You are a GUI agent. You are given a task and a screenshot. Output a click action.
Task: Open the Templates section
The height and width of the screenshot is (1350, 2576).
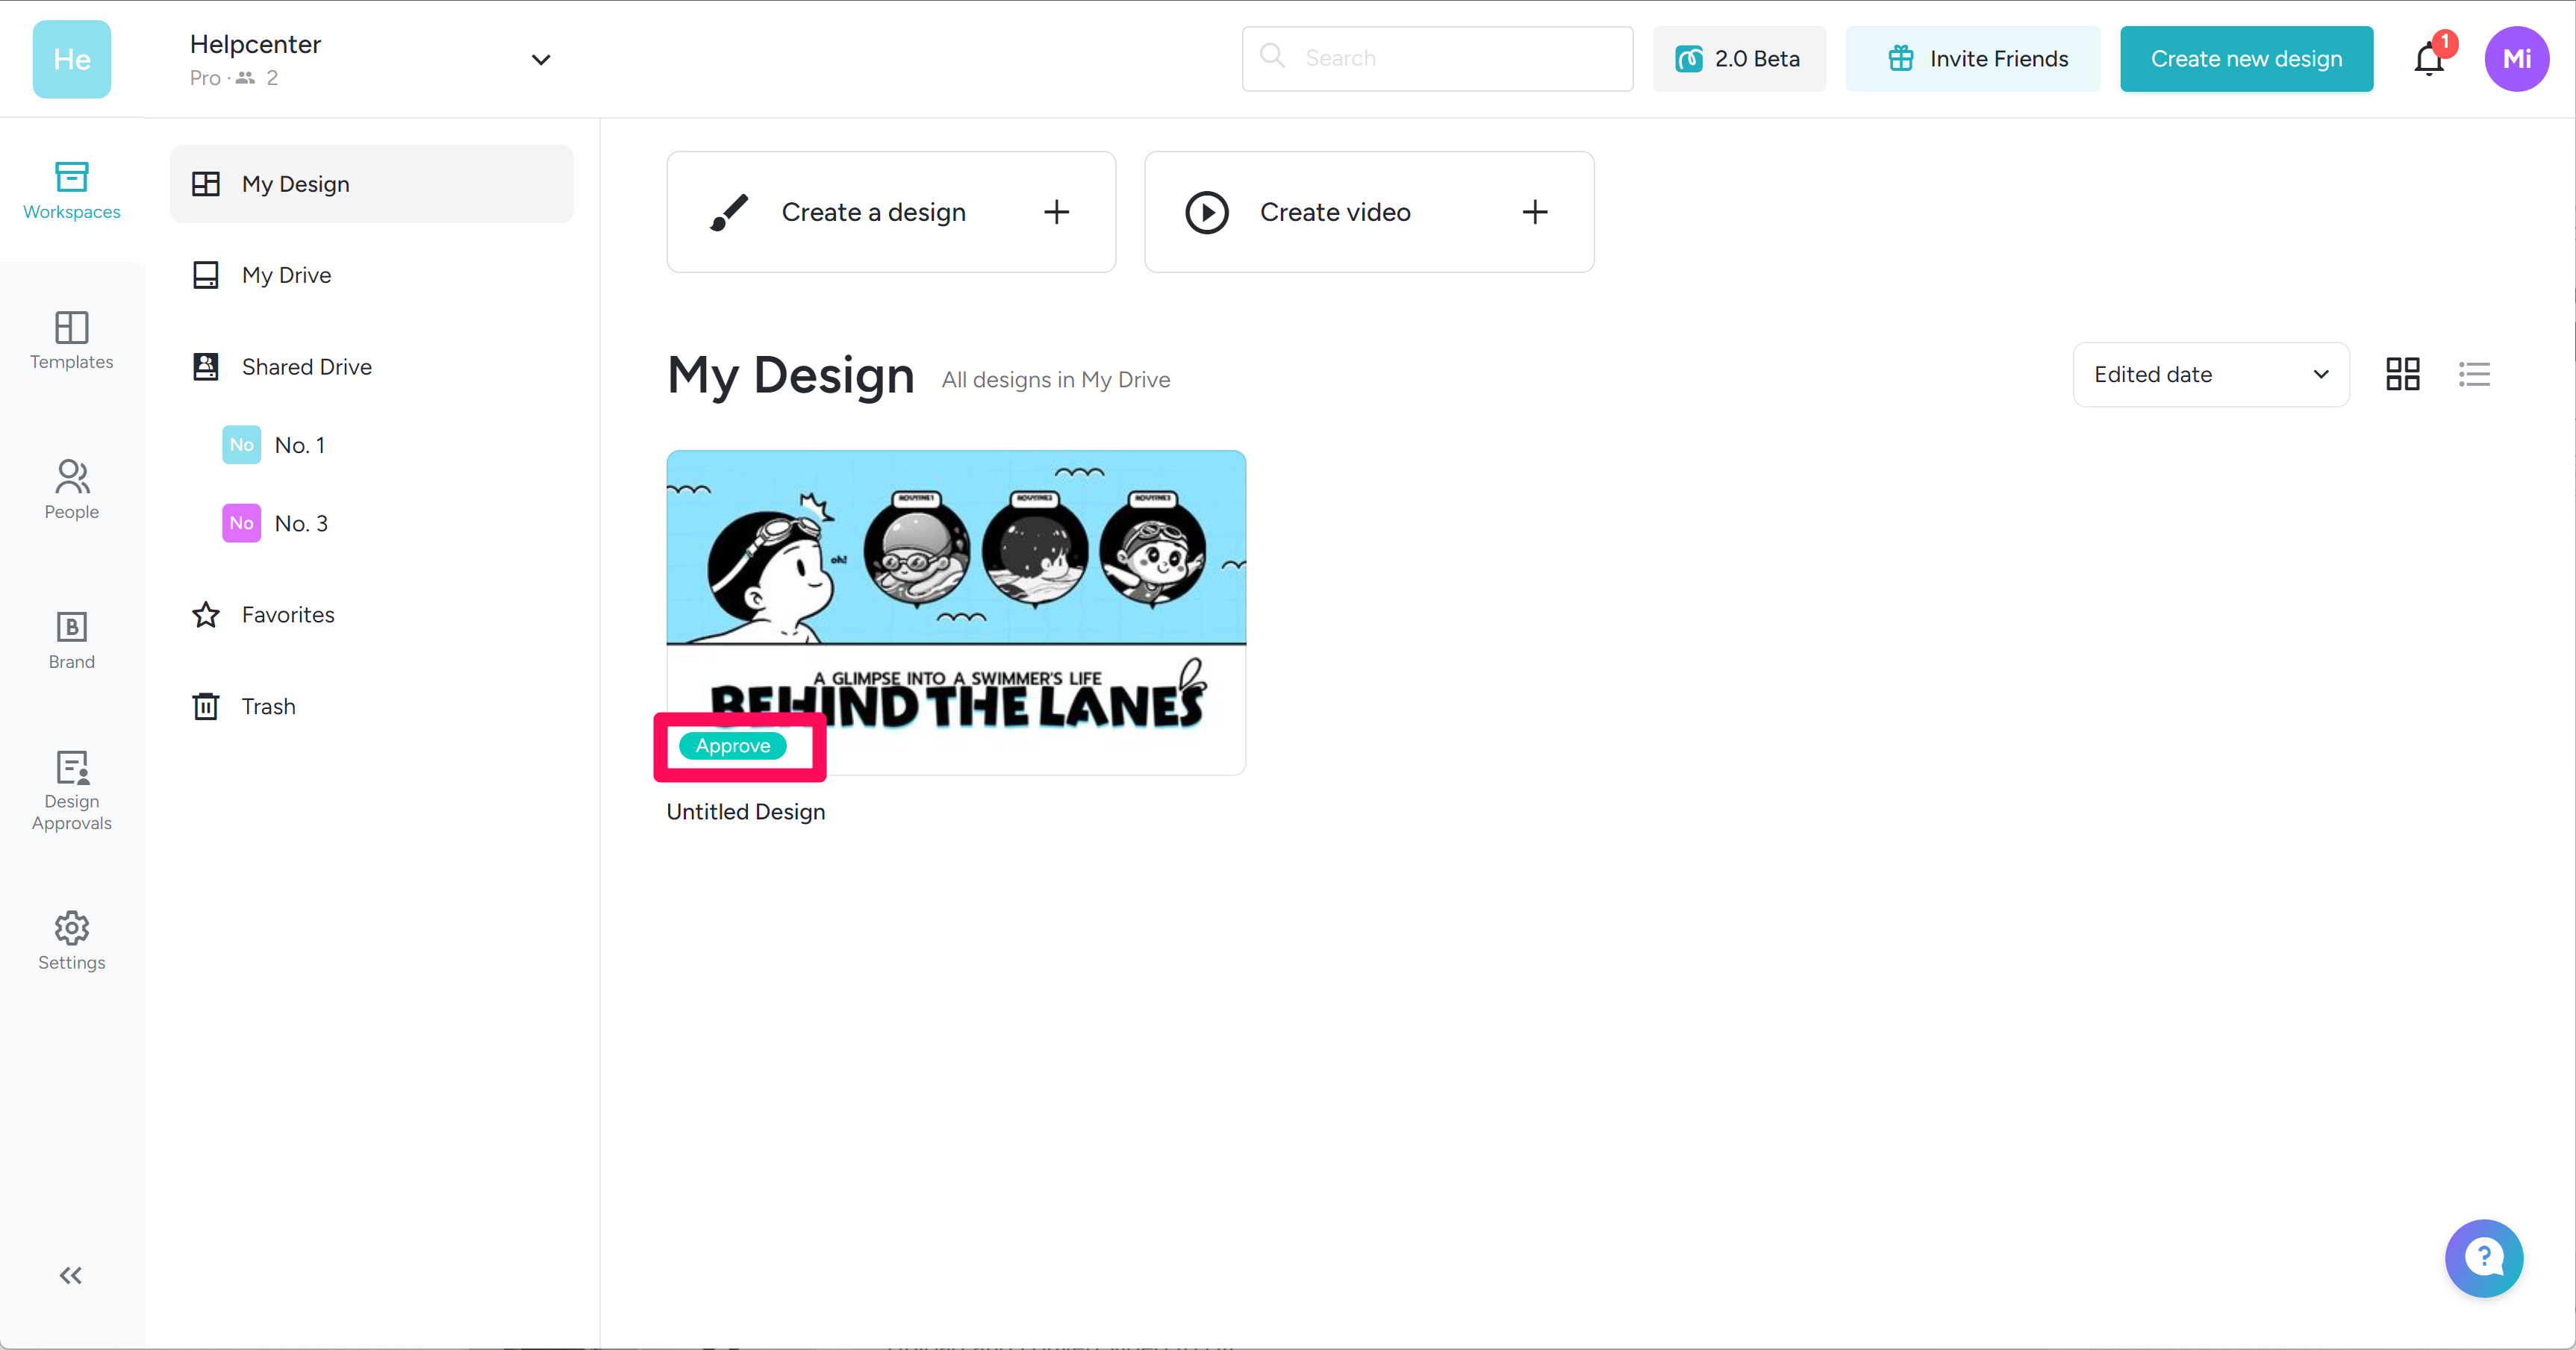[71, 340]
